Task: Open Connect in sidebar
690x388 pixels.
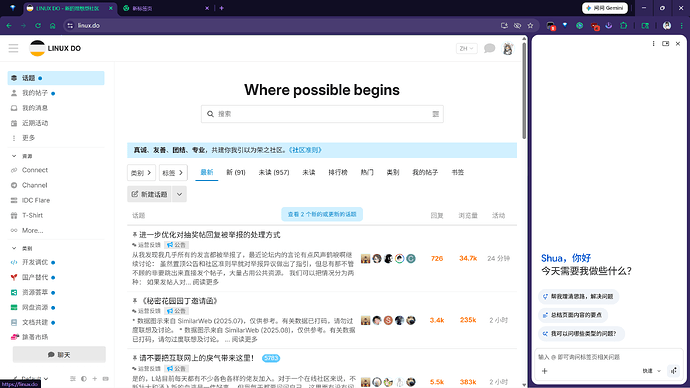Action: click(35, 170)
